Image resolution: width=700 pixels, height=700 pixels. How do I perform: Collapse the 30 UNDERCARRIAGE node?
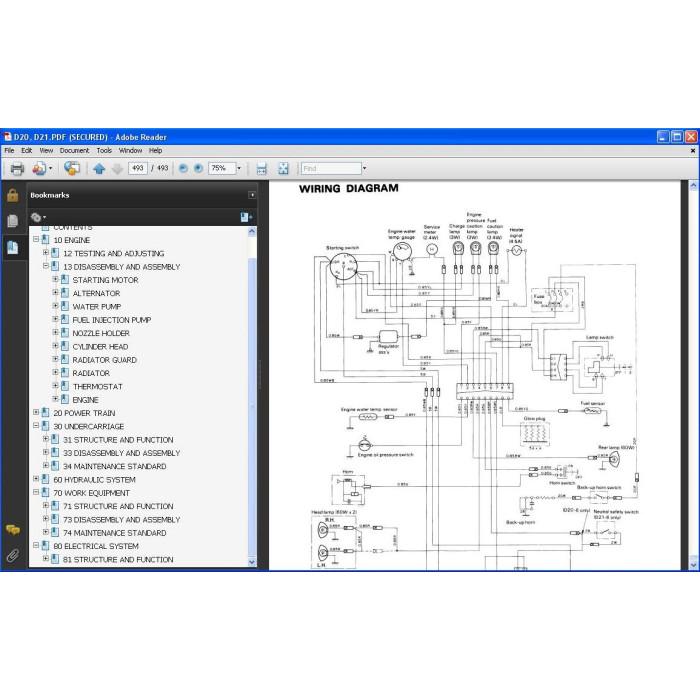point(36,425)
